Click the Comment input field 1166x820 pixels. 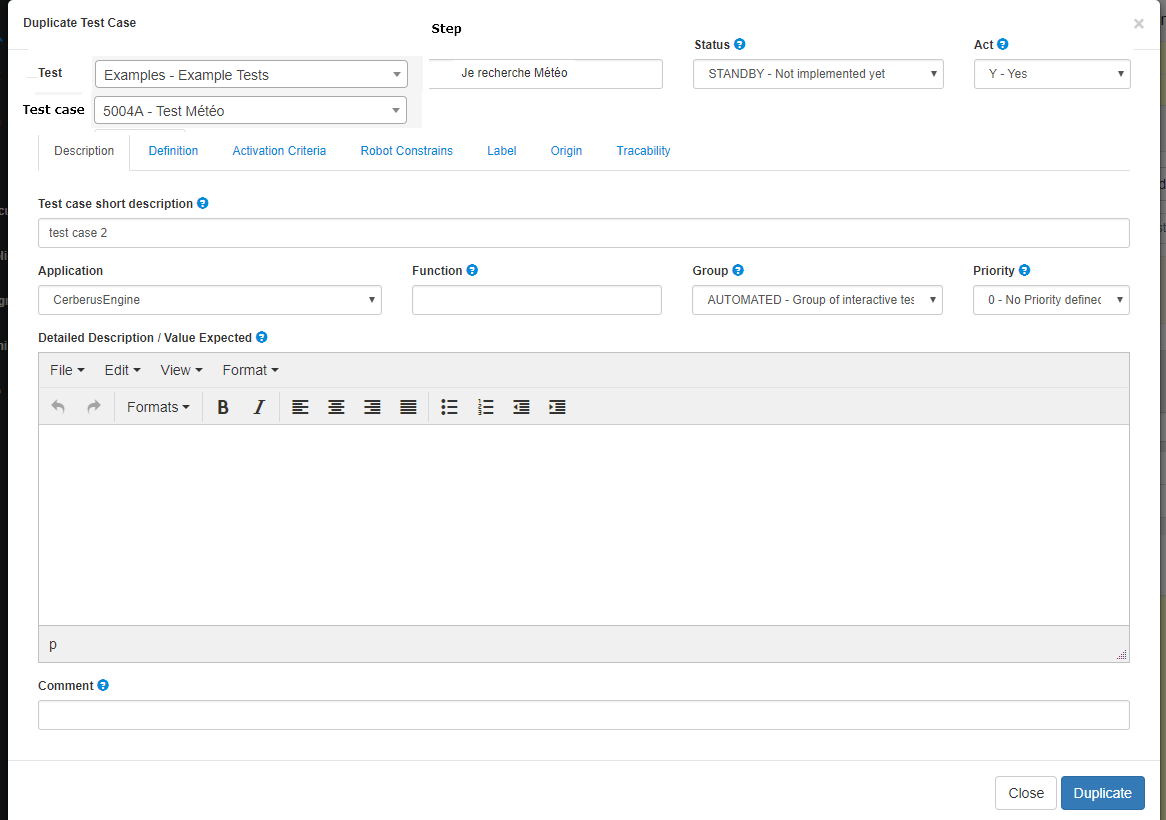[584, 714]
